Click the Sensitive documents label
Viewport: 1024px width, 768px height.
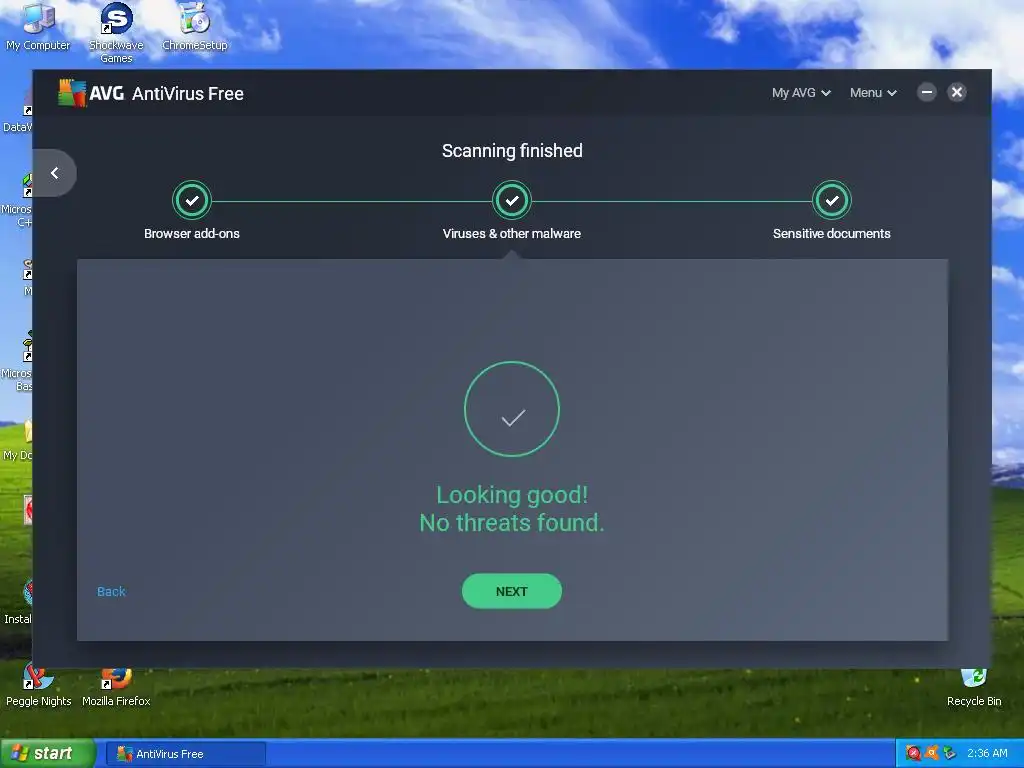coord(831,234)
